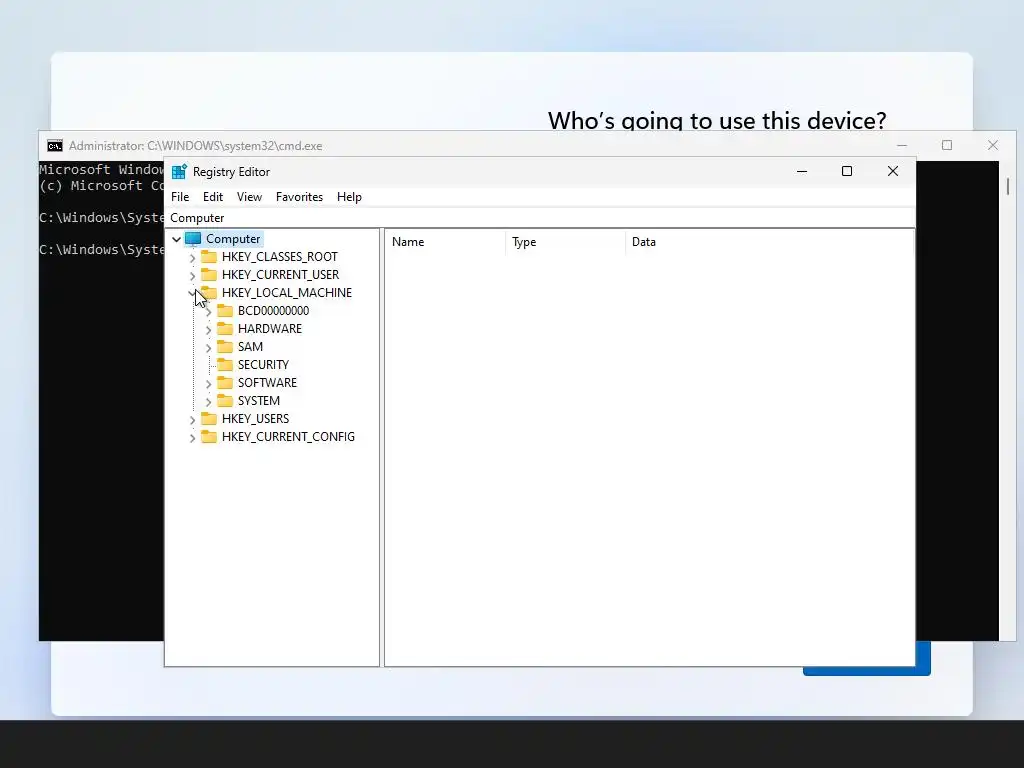The height and width of the screenshot is (768, 1024).
Task: Click the SOFTWARE folder icon
Action: pyautogui.click(x=225, y=382)
